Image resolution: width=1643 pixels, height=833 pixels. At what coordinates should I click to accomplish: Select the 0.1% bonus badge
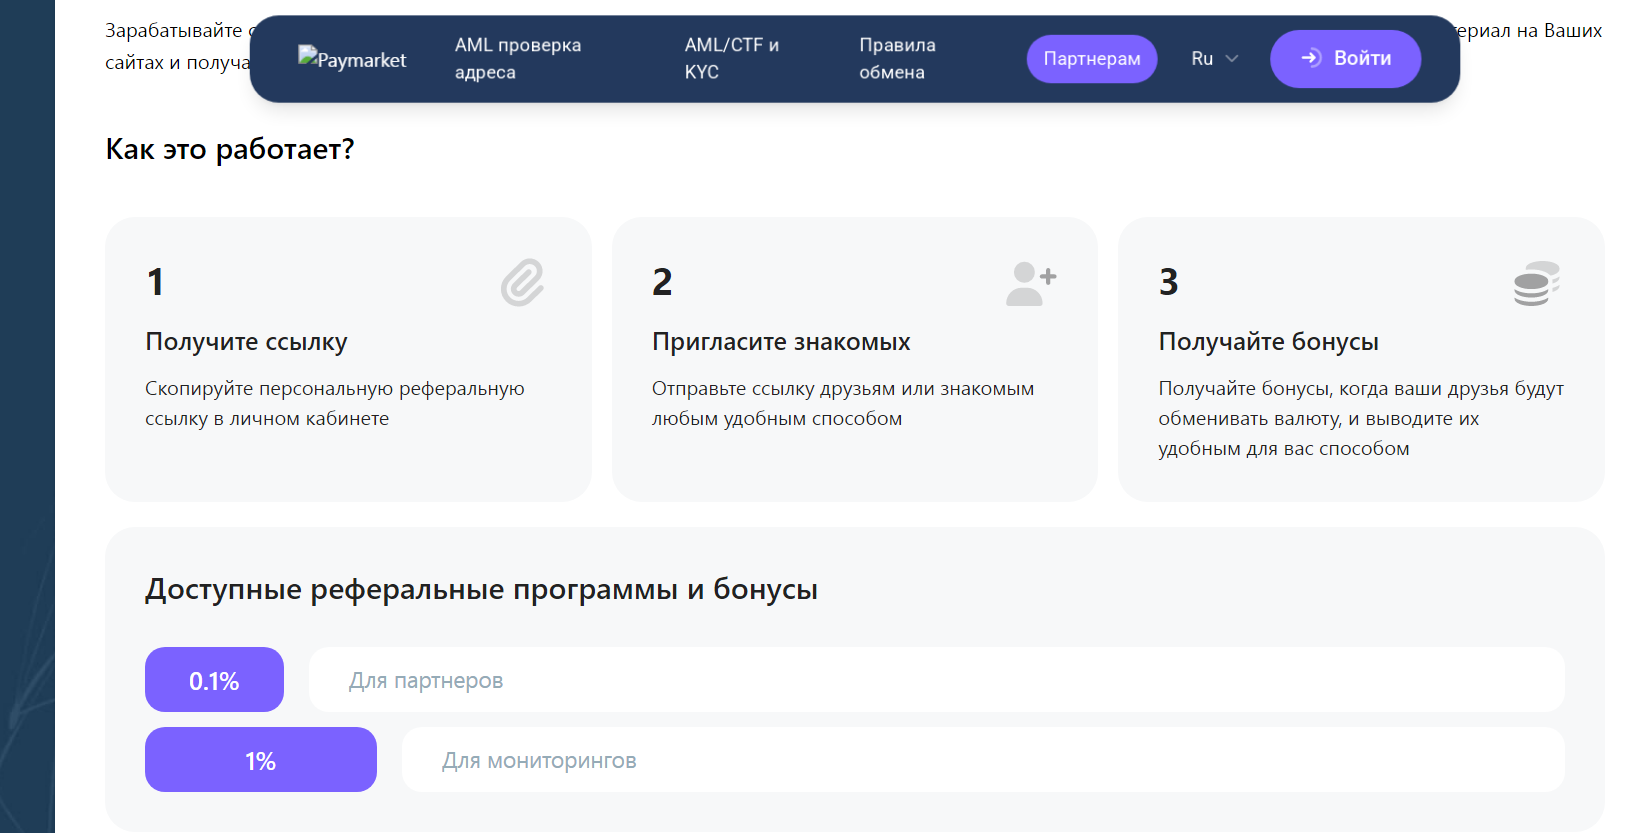tap(214, 680)
